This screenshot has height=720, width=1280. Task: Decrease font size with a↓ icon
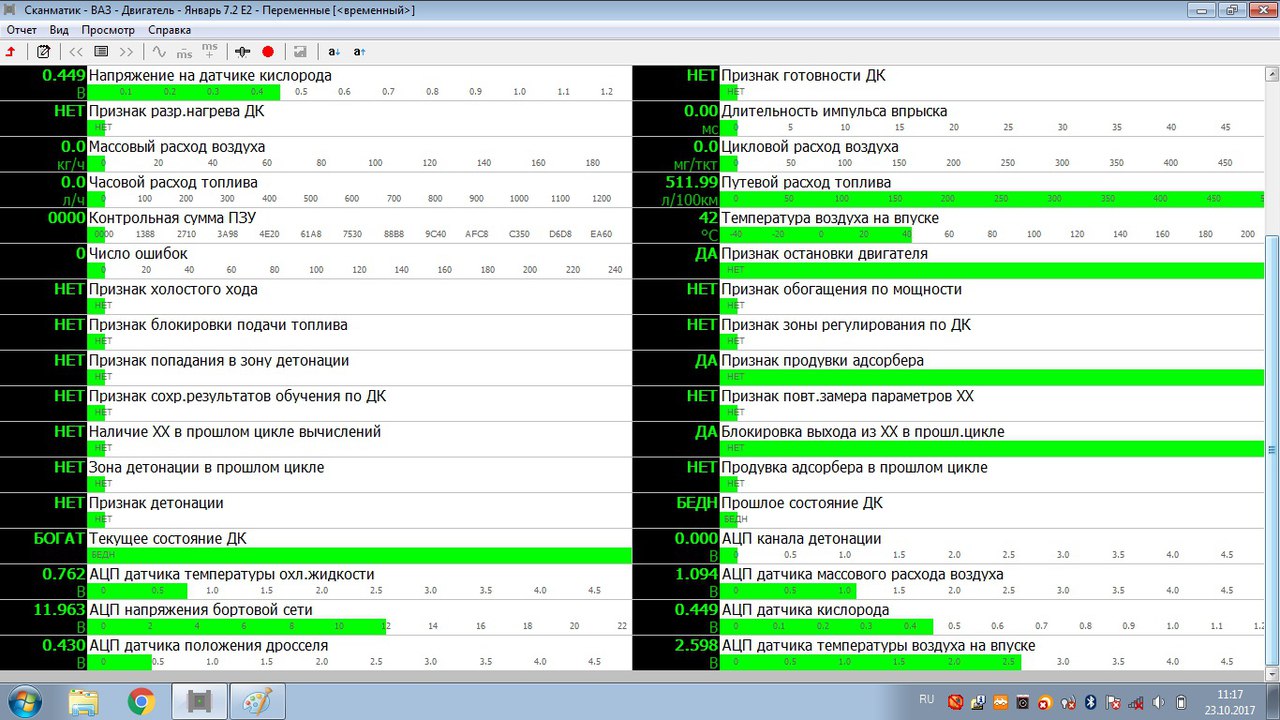point(334,51)
